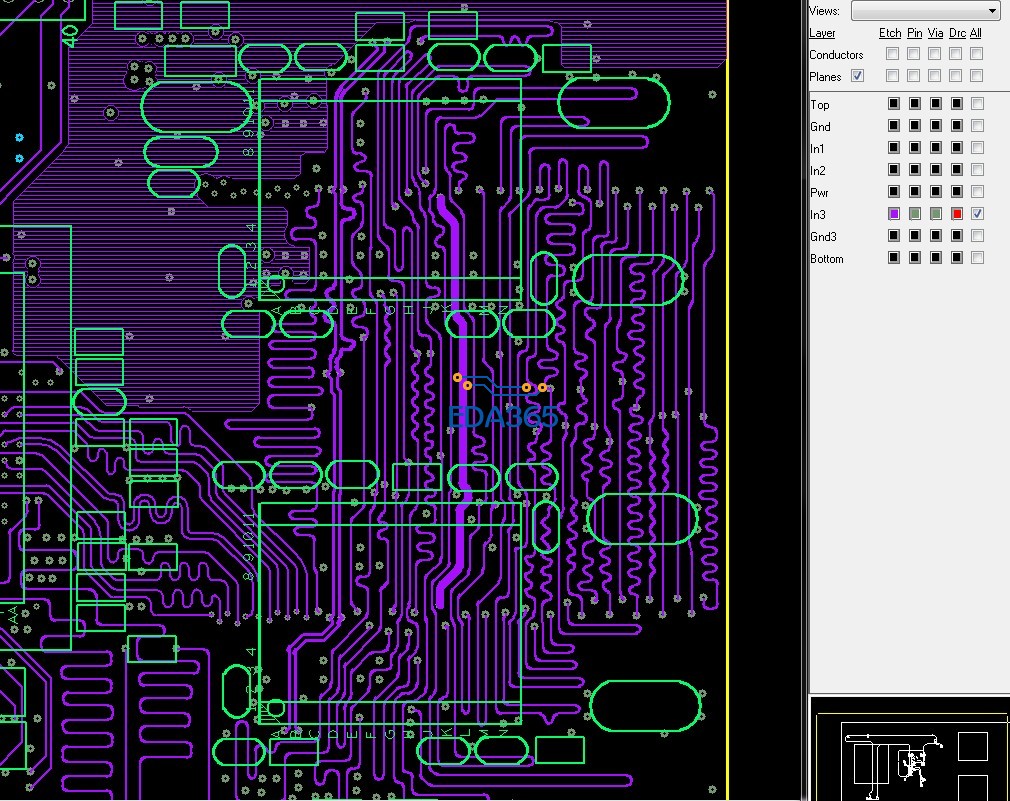
Task: Click the Etch column header
Action: [x=890, y=33]
